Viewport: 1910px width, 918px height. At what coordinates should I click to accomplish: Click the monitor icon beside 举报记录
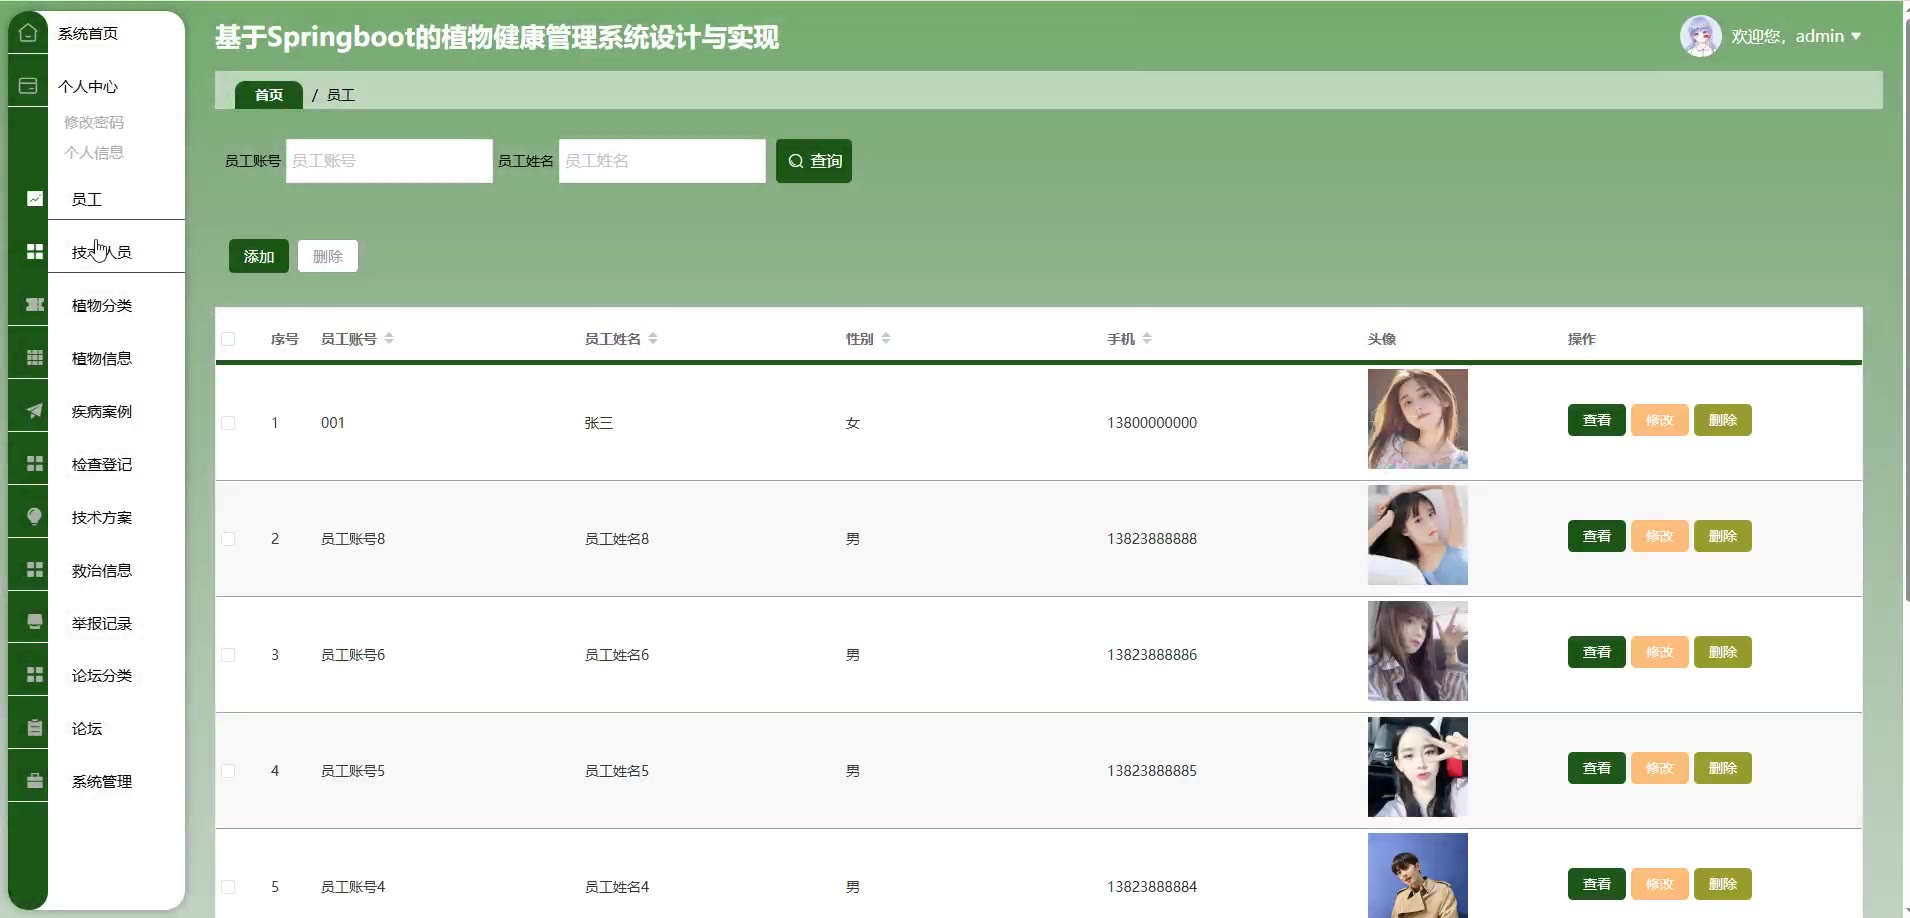pos(35,622)
